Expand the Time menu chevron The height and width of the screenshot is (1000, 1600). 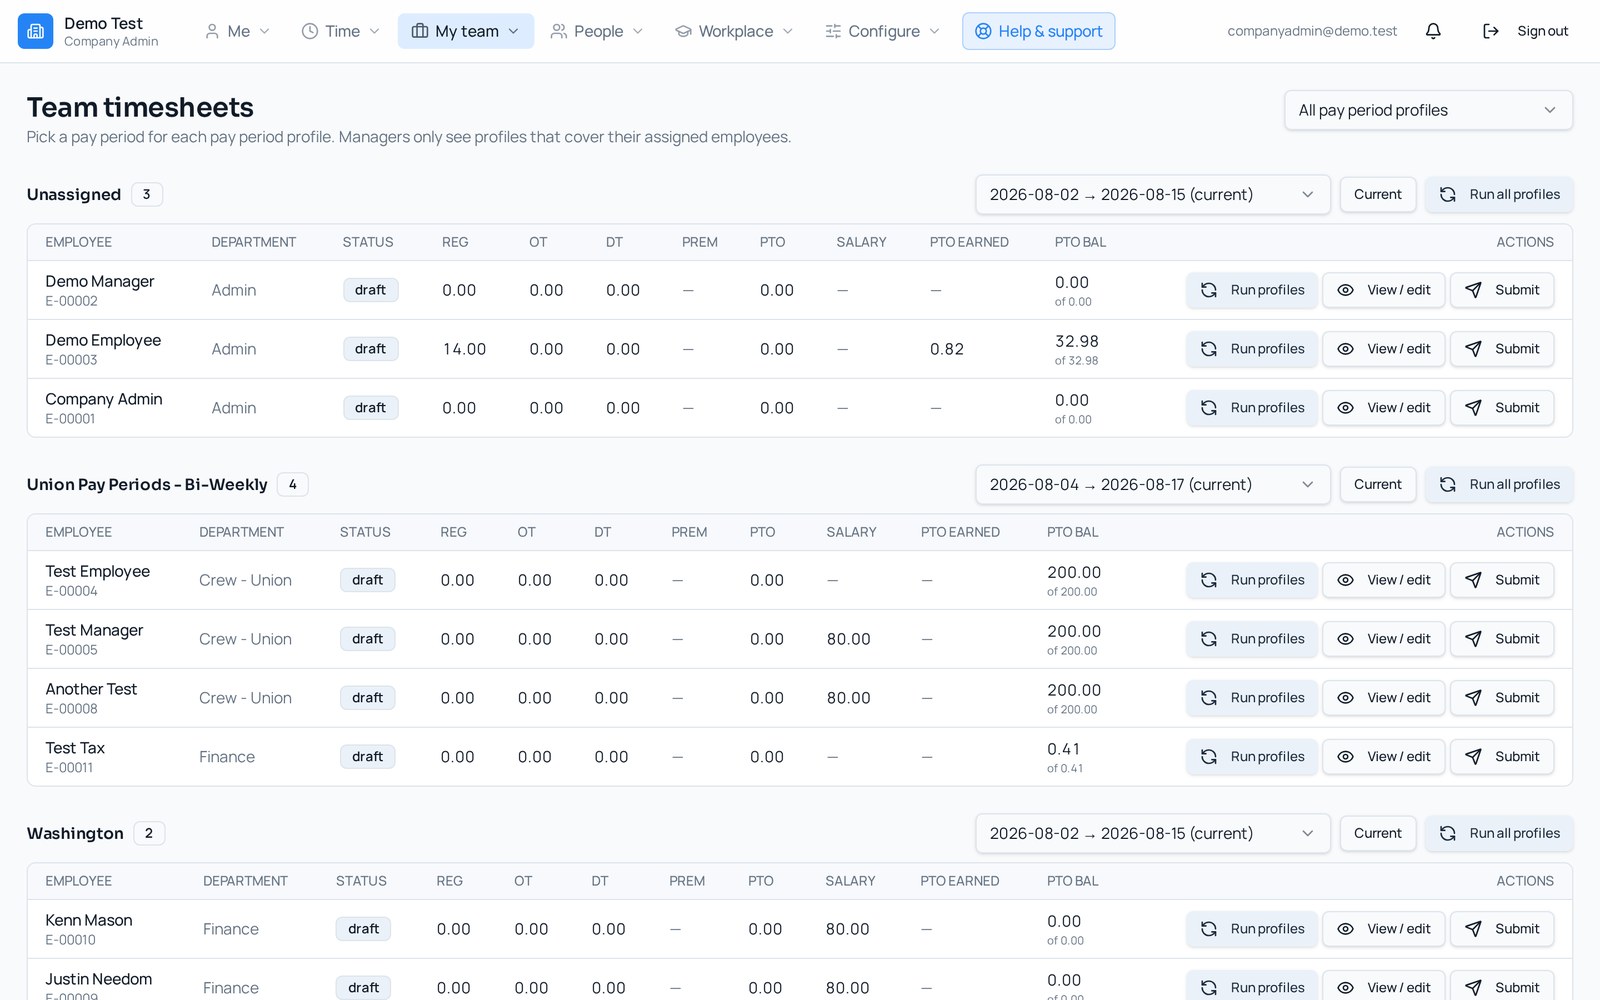point(375,31)
